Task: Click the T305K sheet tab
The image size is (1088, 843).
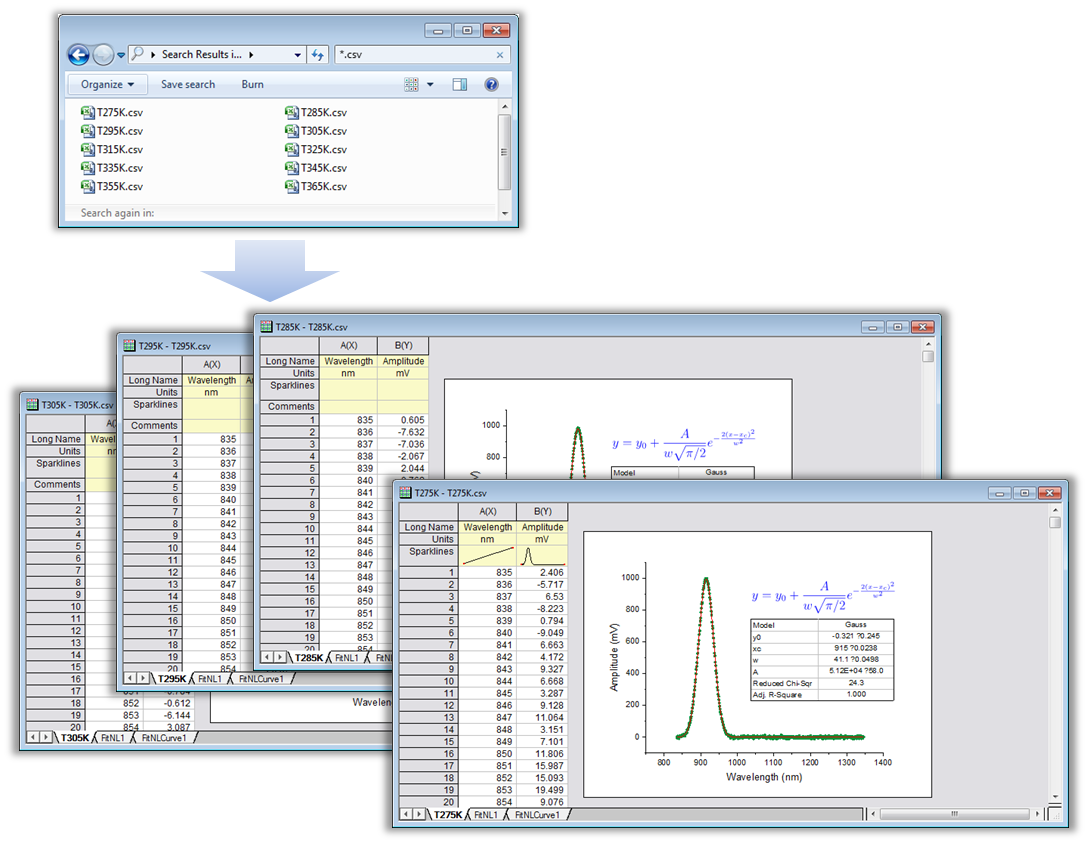Action: click(75, 738)
